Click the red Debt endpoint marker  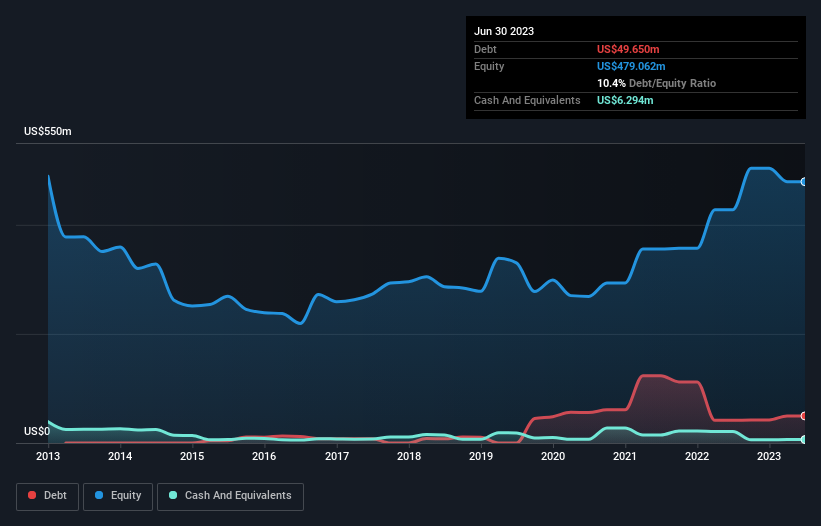click(804, 416)
